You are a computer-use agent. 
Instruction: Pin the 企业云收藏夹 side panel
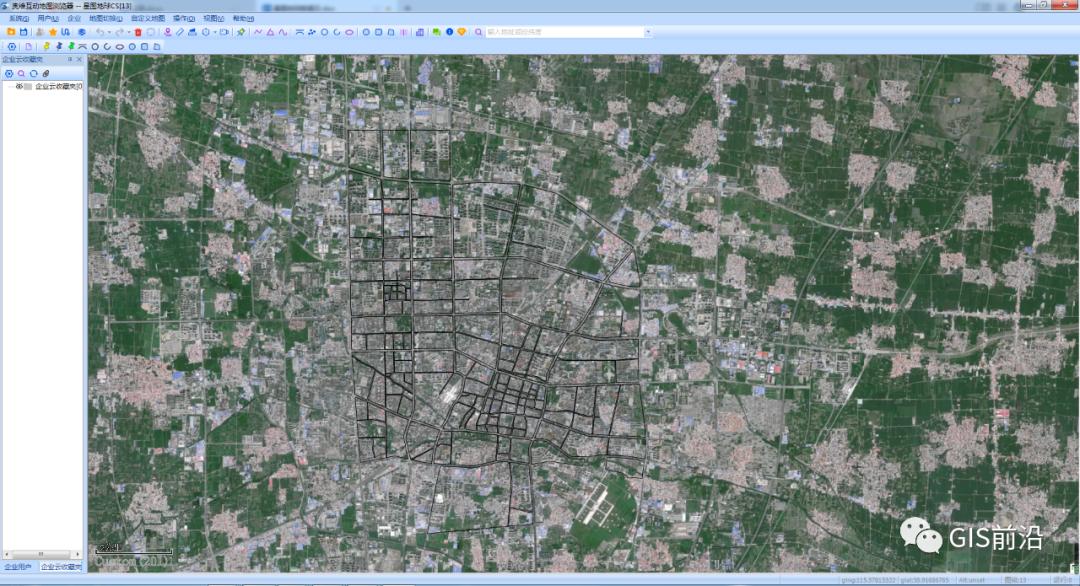coord(69,60)
